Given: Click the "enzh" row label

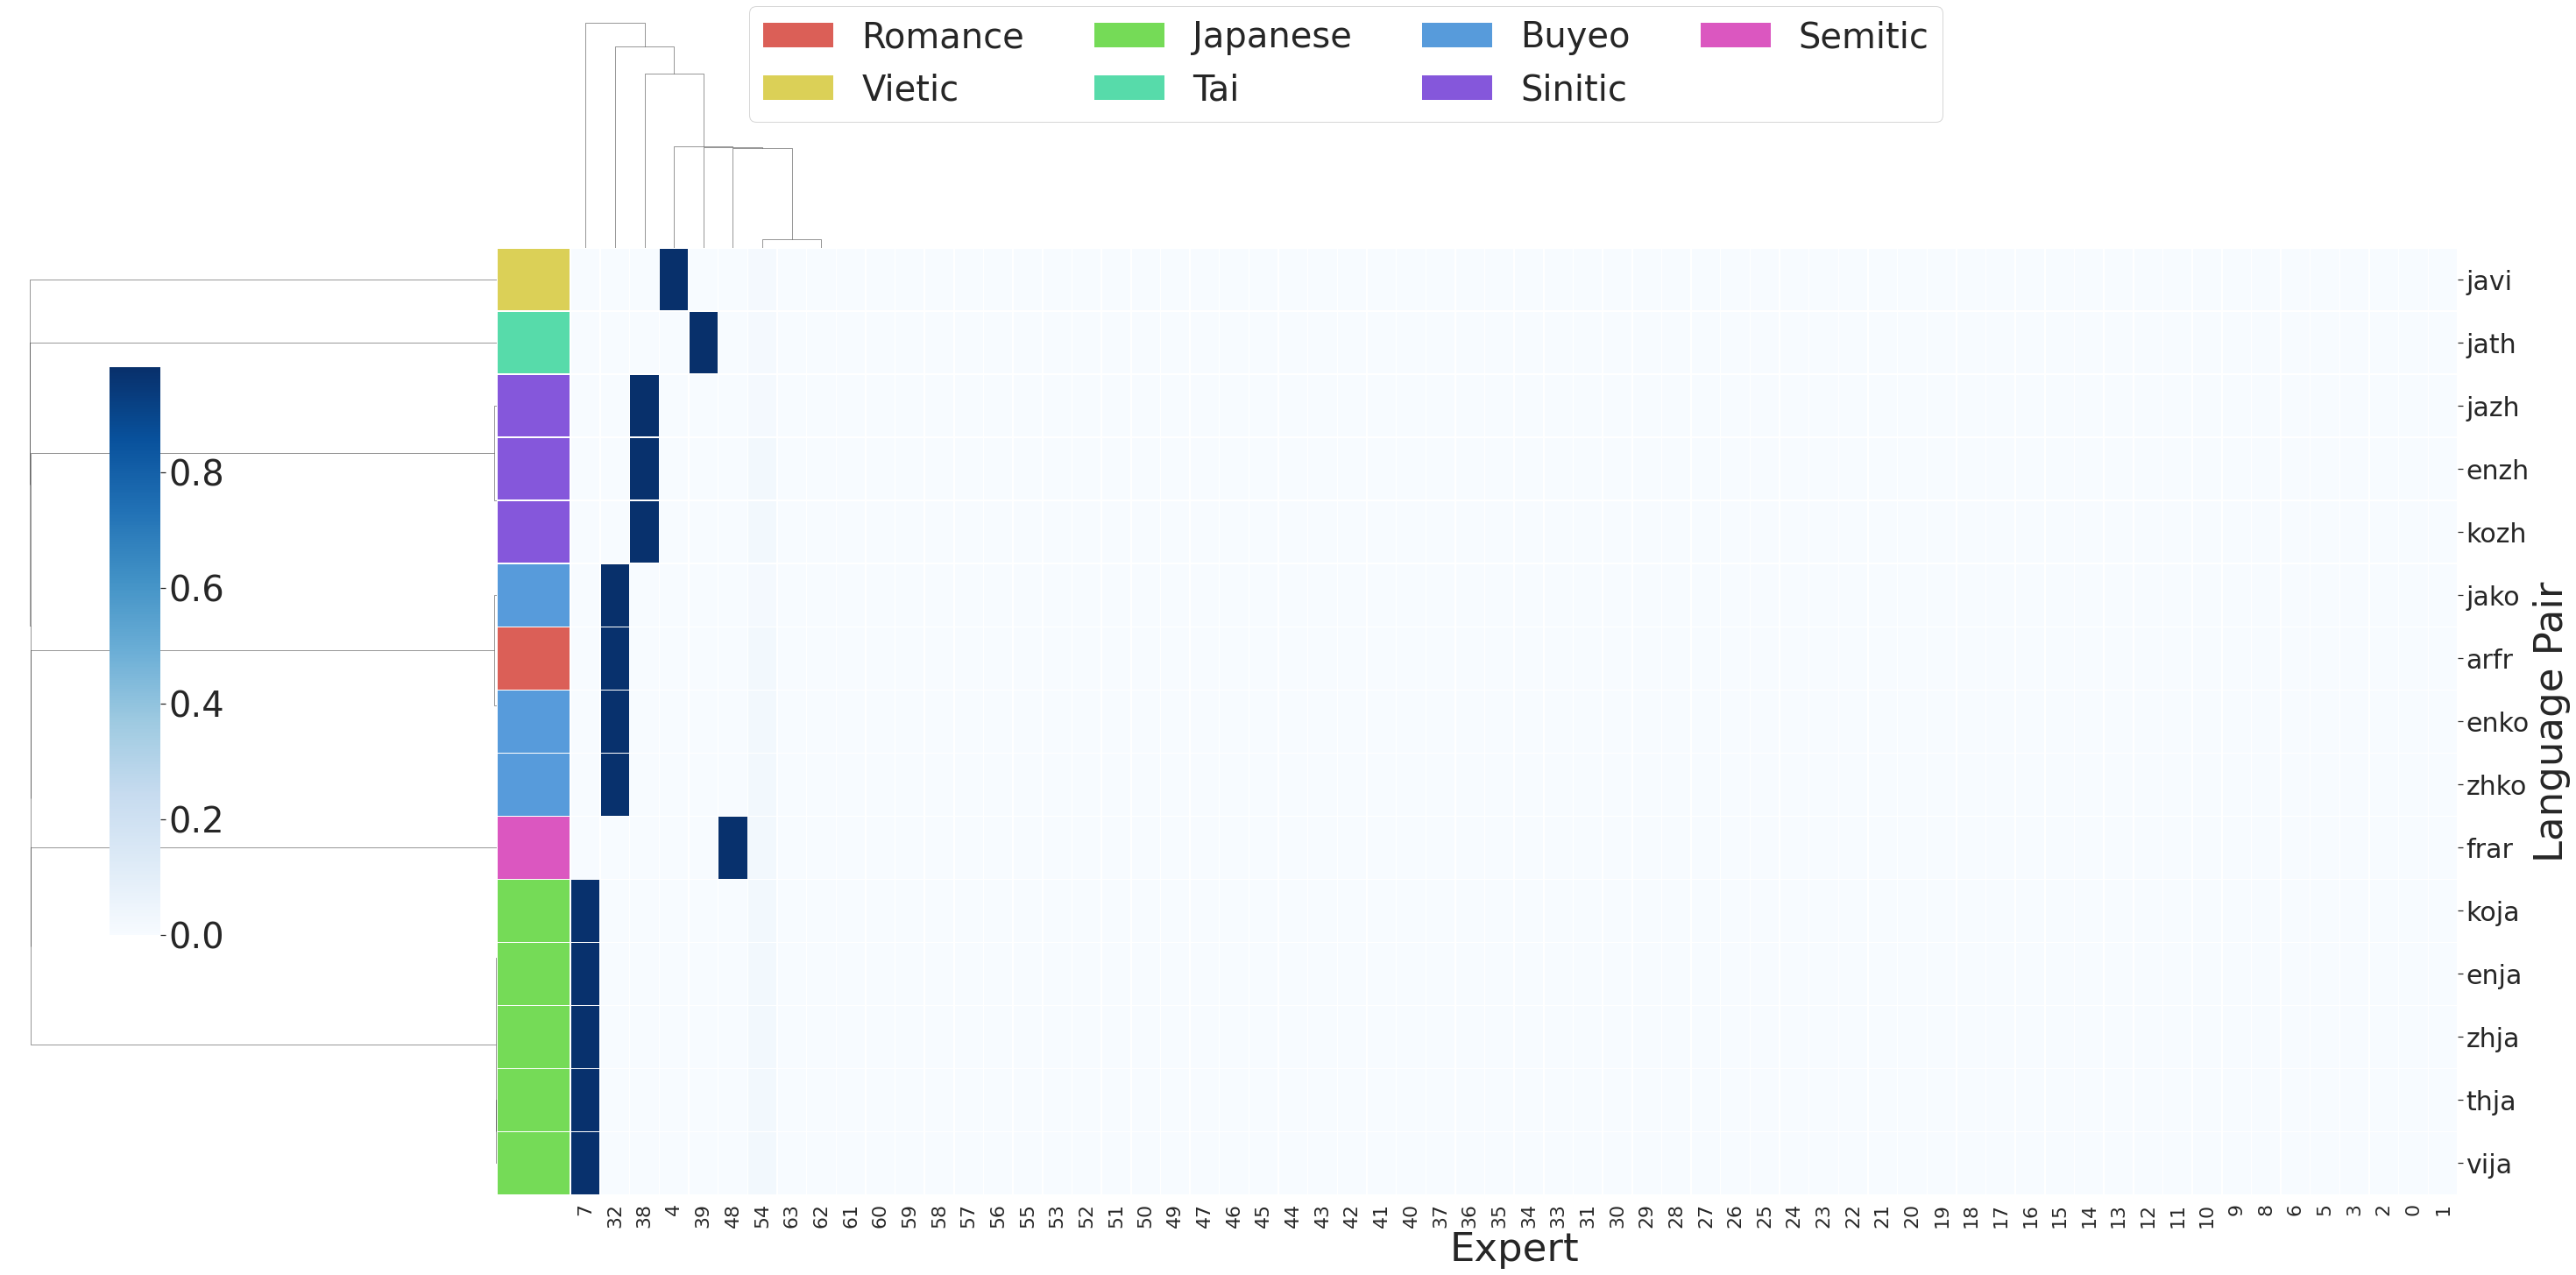Looking at the screenshot, I should click(x=2496, y=470).
